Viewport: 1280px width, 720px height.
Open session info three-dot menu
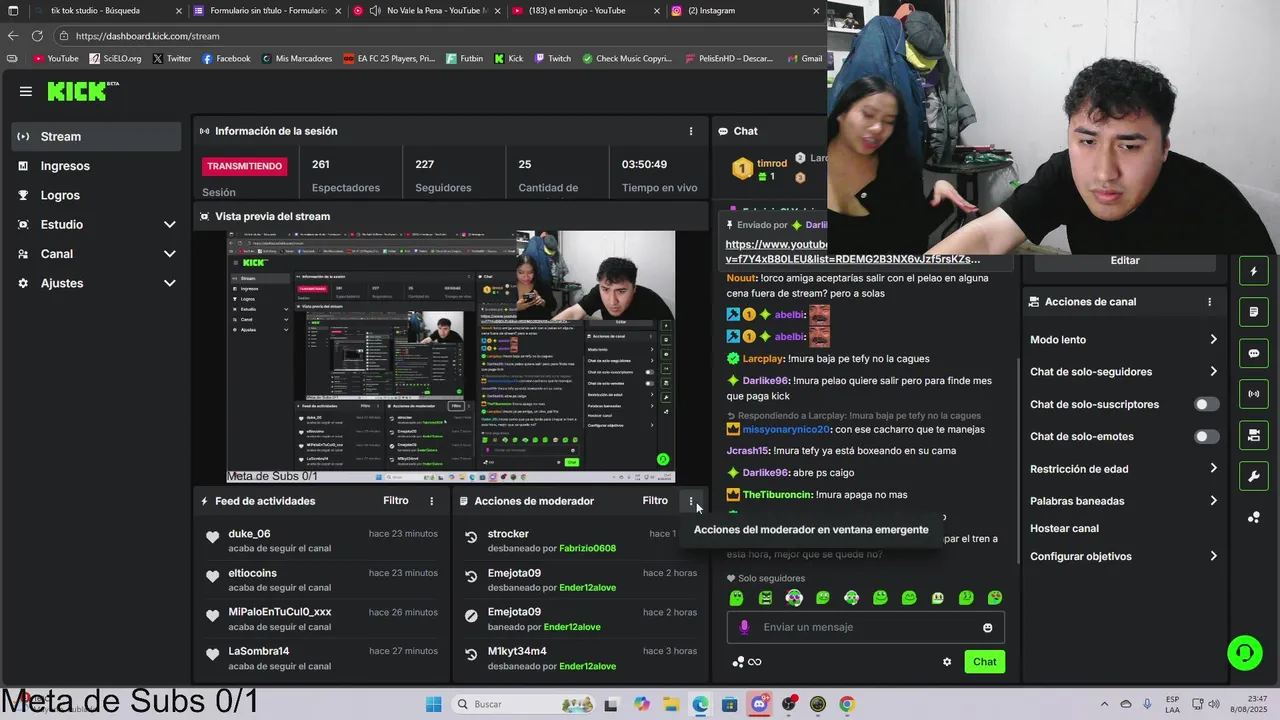[x=690, y=131]
